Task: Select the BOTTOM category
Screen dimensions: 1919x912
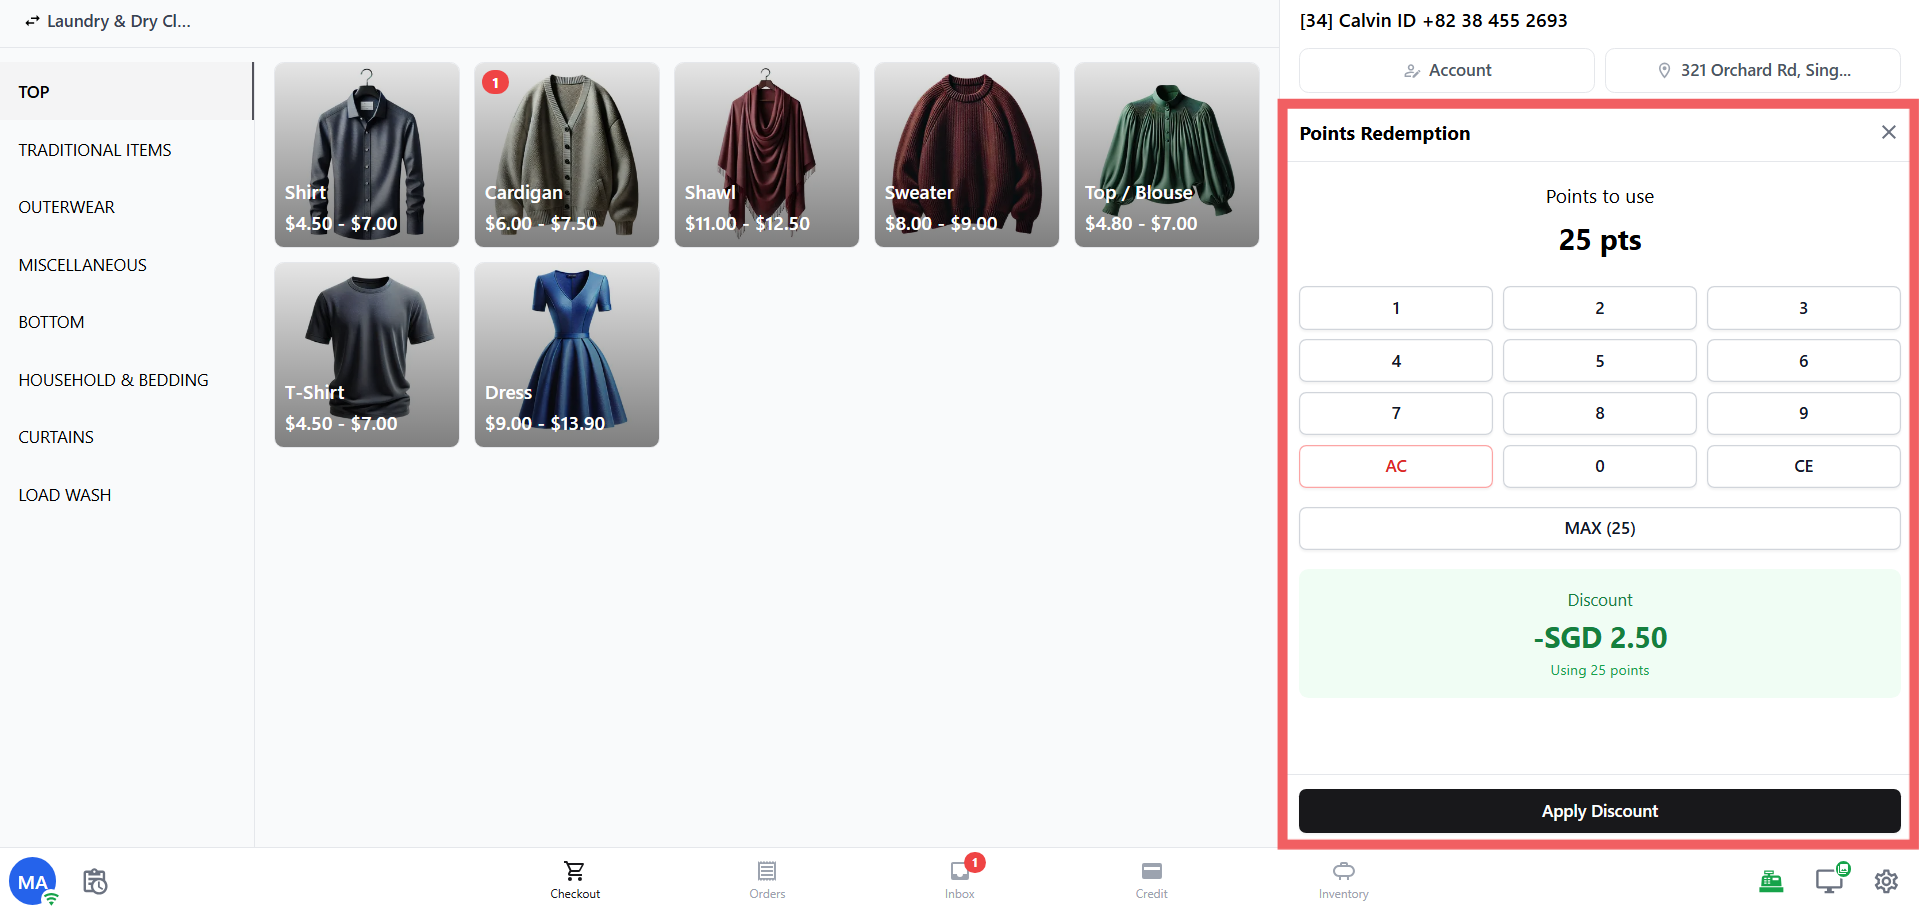Action: tap(126, 322)
